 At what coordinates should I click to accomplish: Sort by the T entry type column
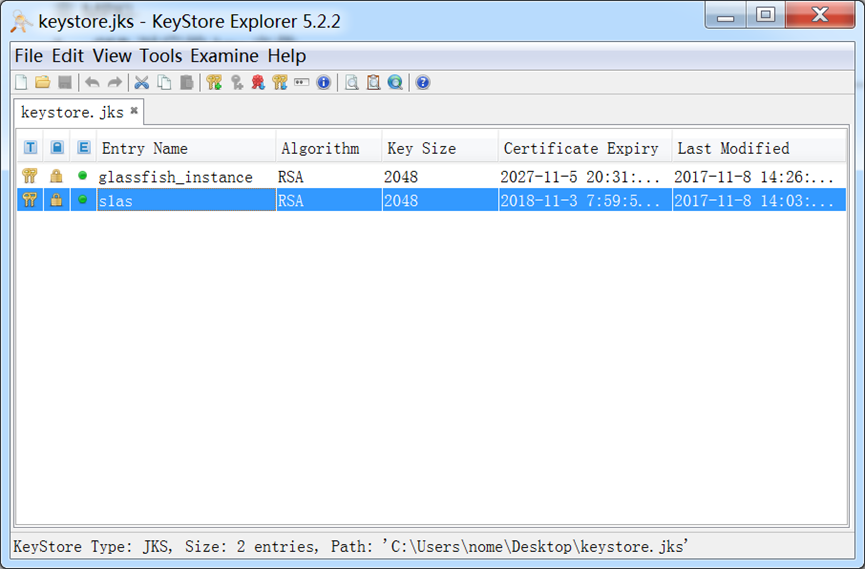(30, 147)
